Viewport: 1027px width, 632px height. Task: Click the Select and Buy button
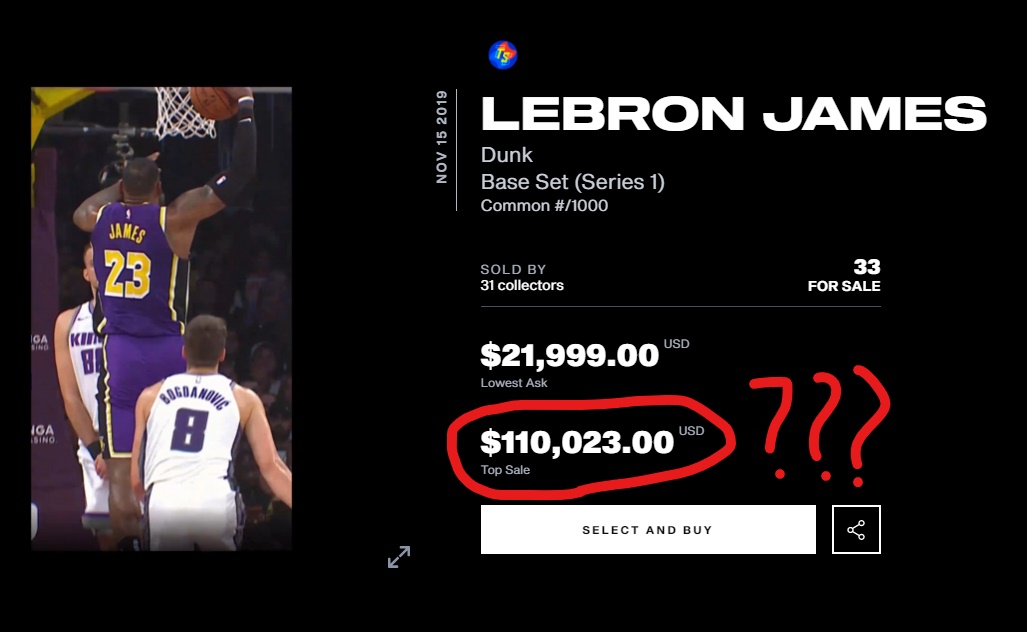click(648, 529)
